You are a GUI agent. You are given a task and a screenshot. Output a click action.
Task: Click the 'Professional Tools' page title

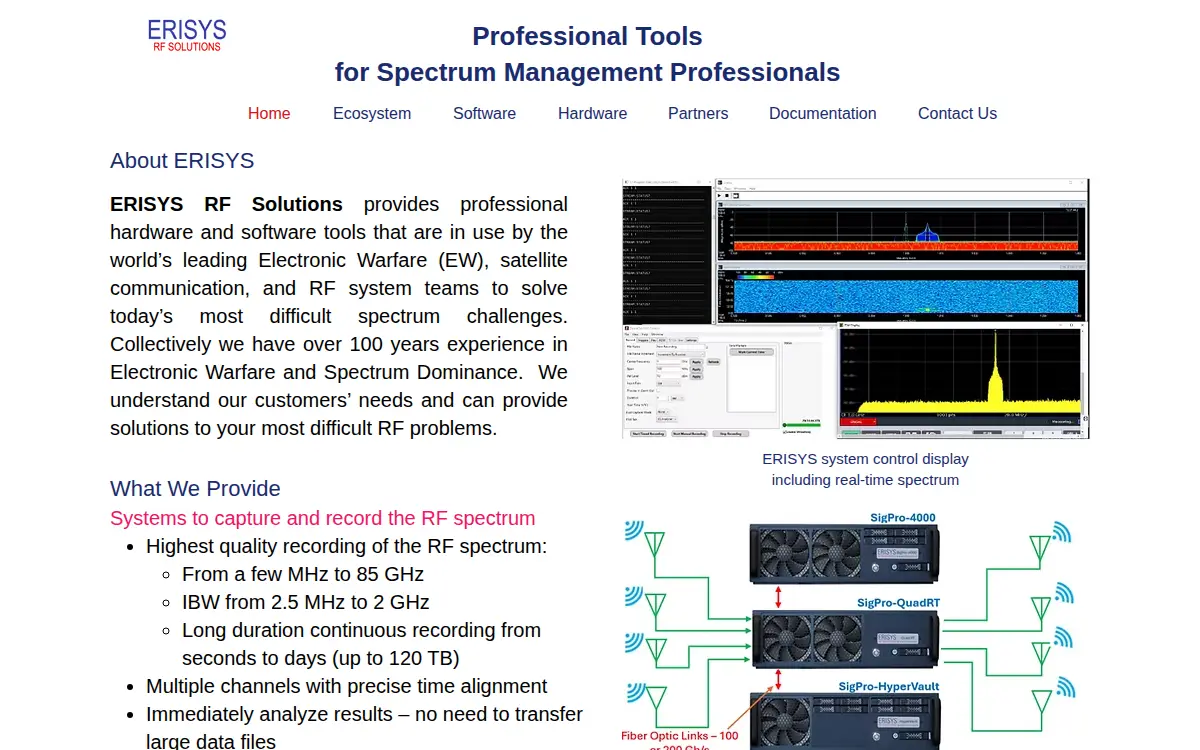(587, 37)
